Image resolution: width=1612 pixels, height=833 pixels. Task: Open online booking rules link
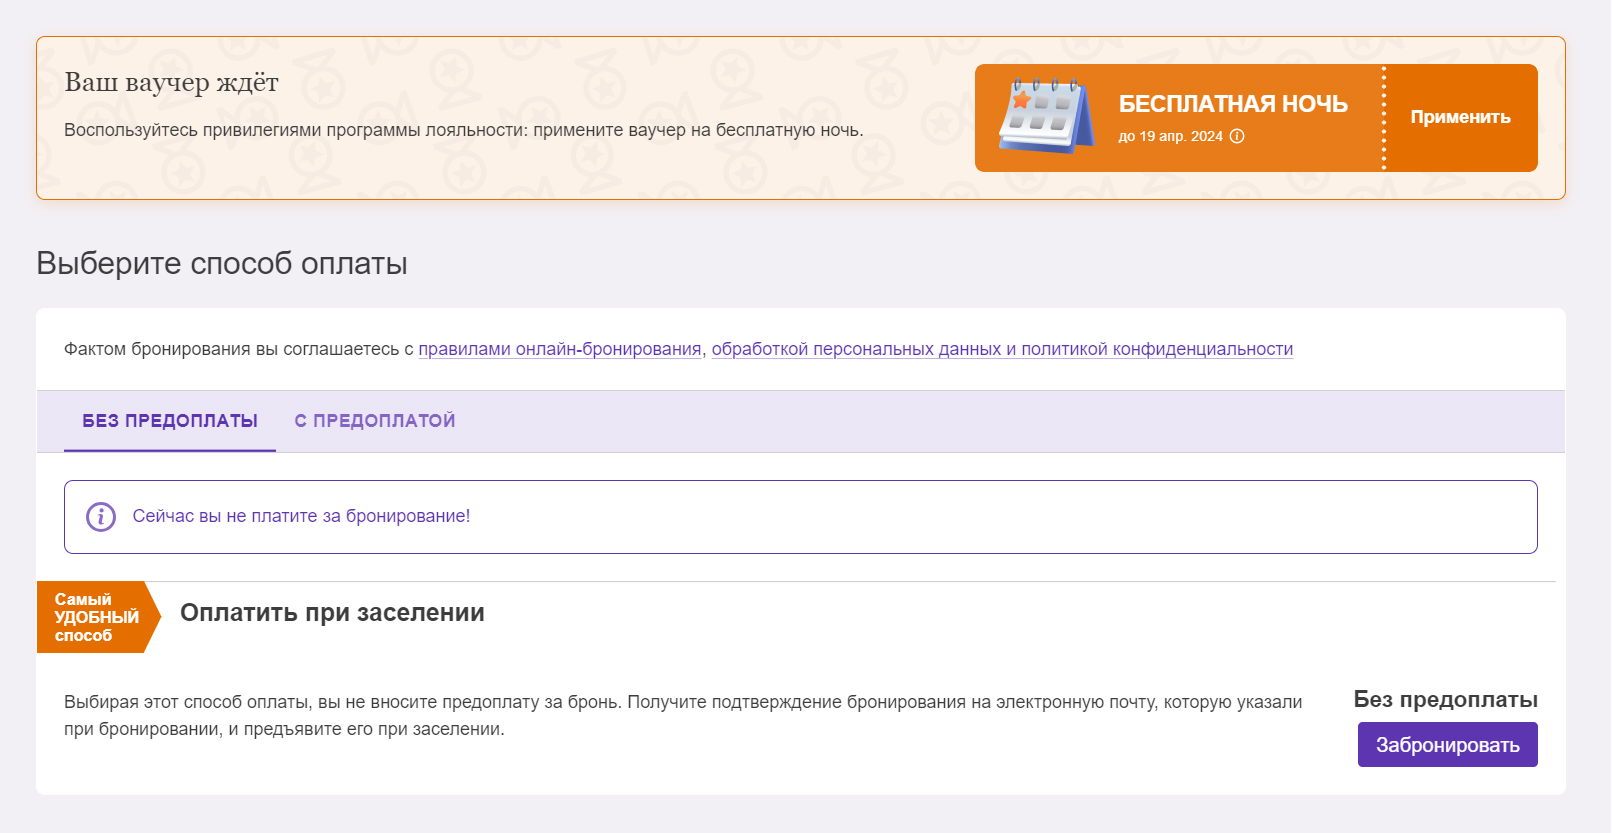point(560,349)
